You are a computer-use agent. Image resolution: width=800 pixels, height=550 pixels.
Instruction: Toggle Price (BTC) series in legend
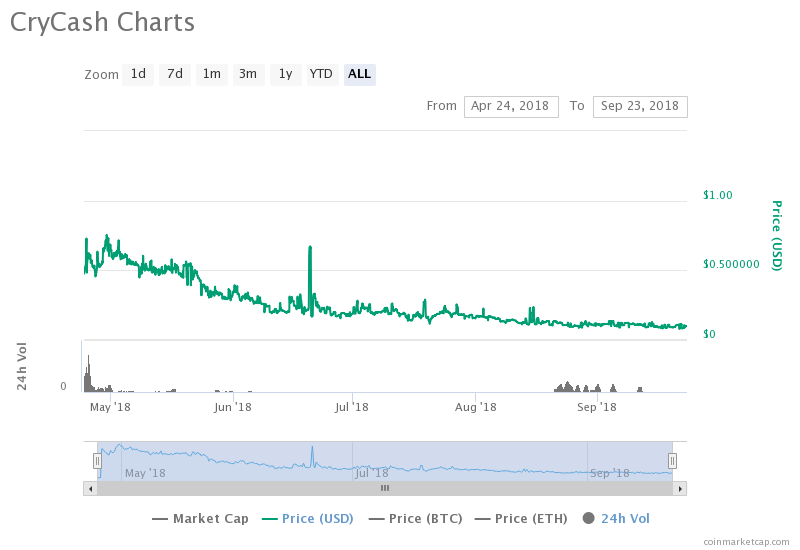coord(416,519)
